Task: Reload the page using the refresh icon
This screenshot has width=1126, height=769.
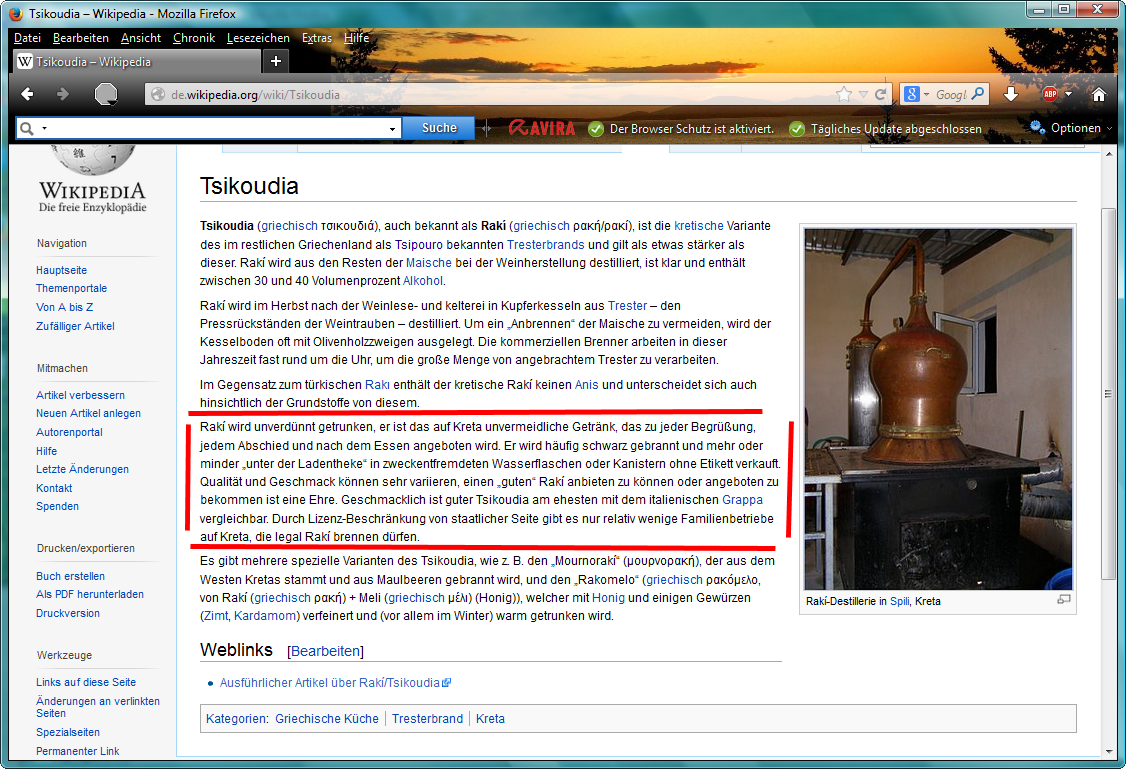Action: (x=881, y=94)
